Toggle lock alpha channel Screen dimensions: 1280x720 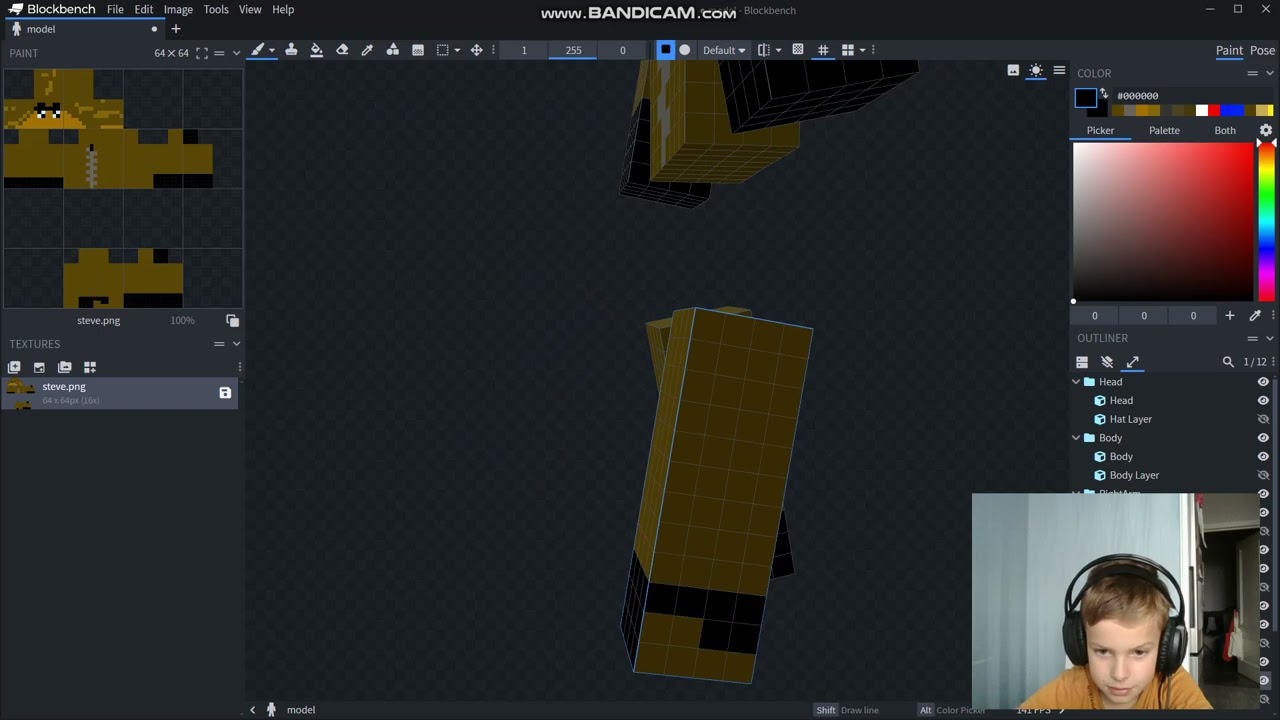pyautogui.click(x=797, y=50)
